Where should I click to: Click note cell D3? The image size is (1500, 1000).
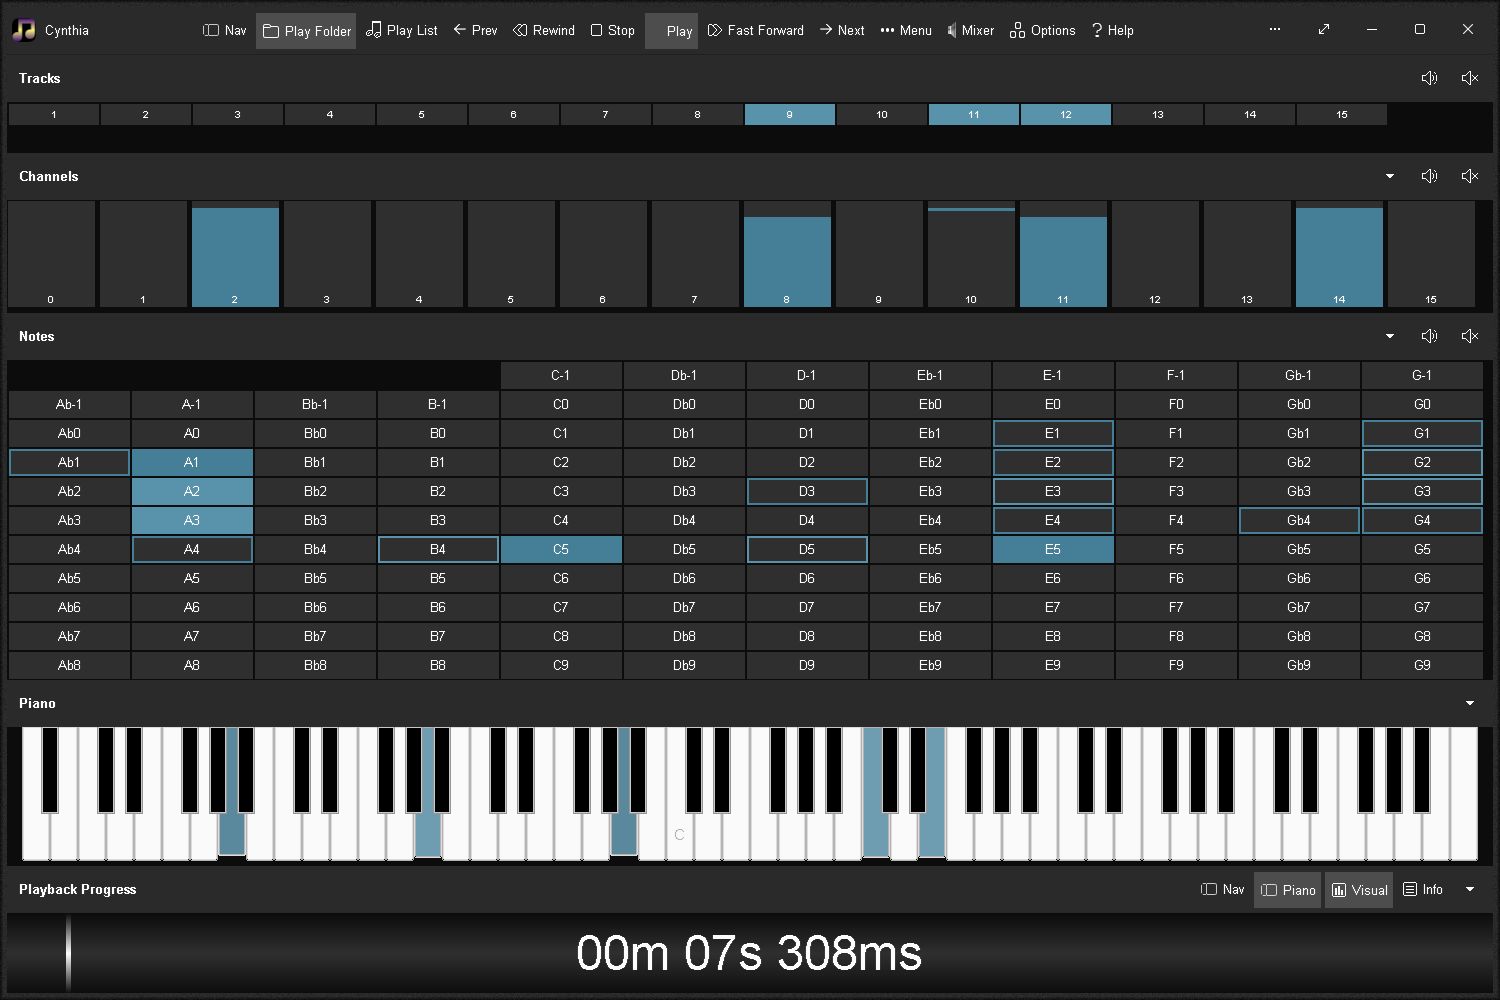(807, 491)
